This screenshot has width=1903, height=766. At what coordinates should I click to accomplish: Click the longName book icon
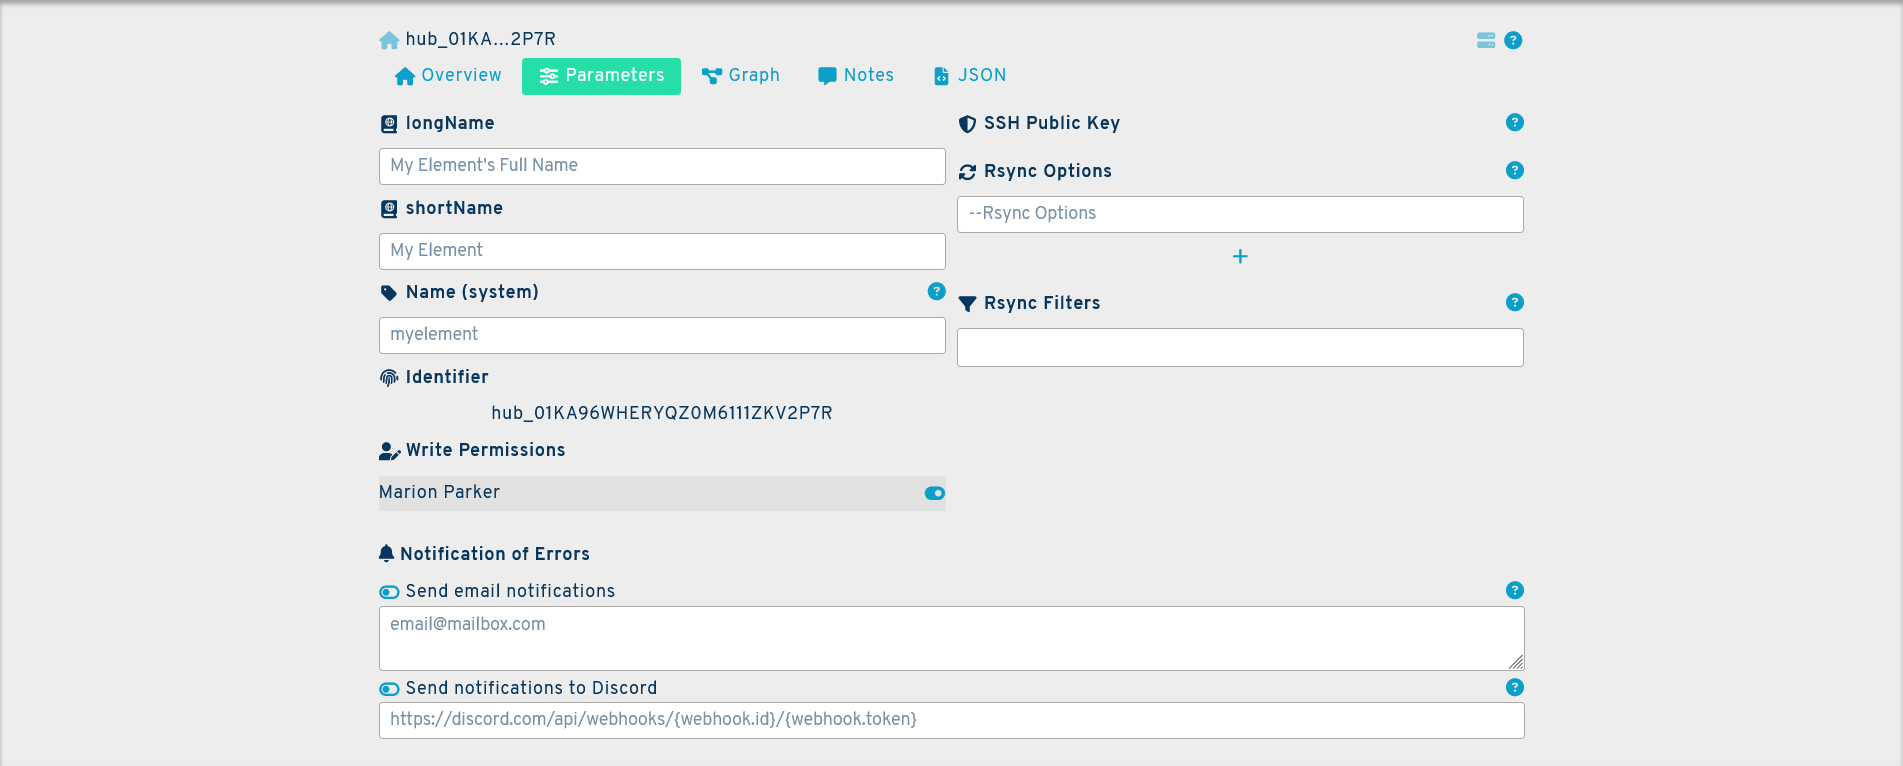click(x=389, y=124)
